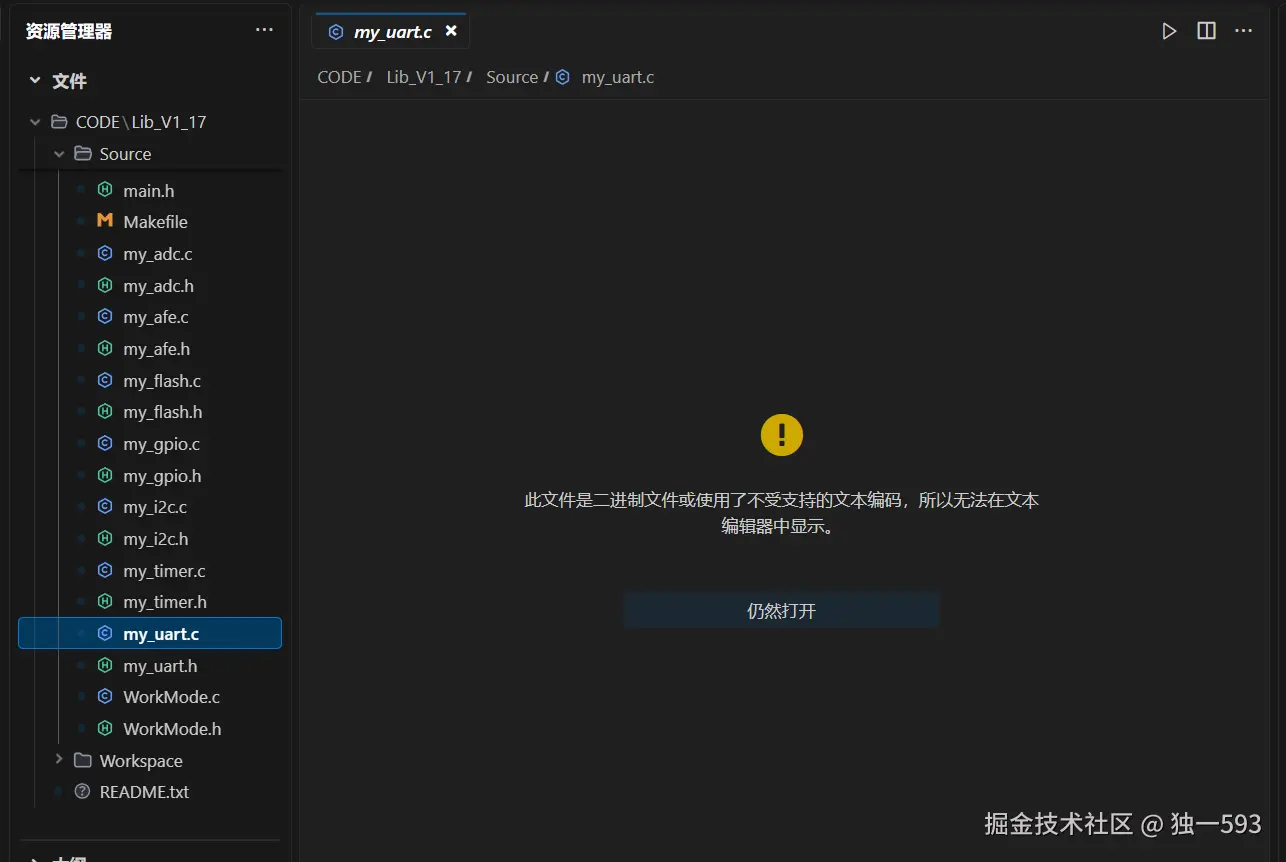Open the Explorer view more actions ellipsis
This screenshot has height=862, width=1286.
point(264,30)
